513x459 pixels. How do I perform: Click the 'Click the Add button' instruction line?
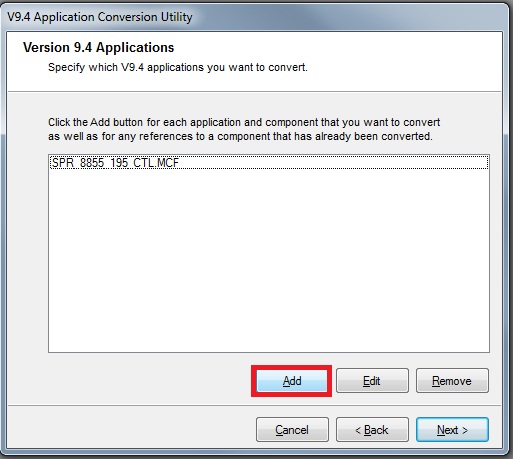click(244, 122)
